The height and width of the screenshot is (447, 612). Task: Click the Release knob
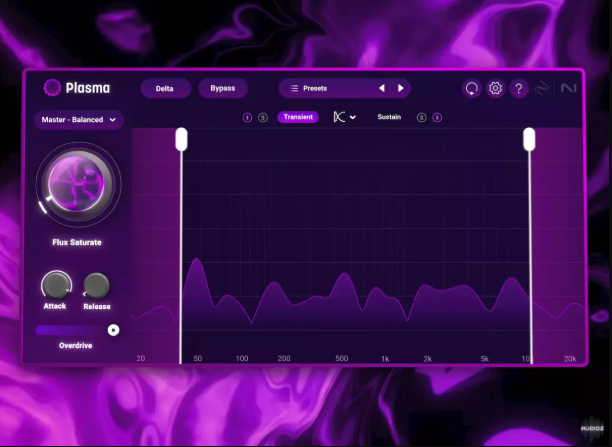pyautogui.click(x=96, y=286)
